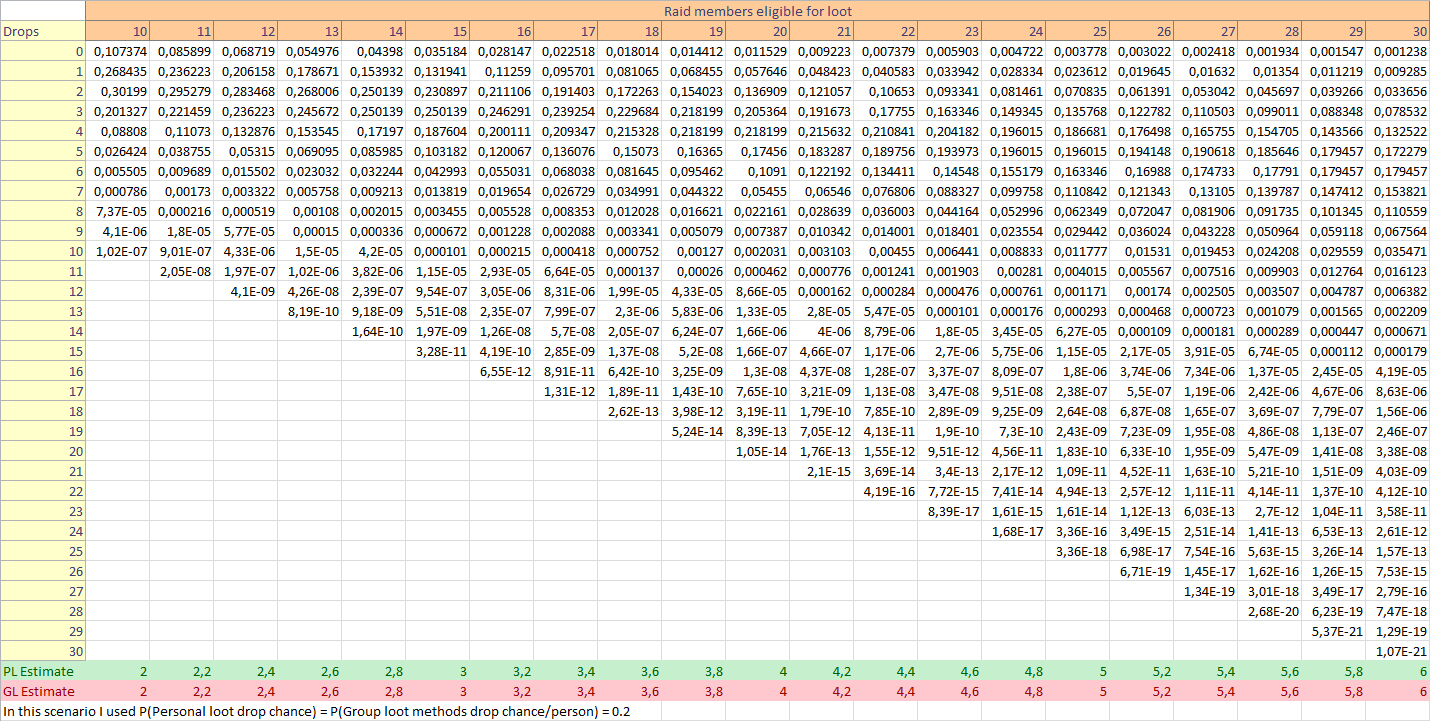Click the row label for 15 drops

coord(43,351)
